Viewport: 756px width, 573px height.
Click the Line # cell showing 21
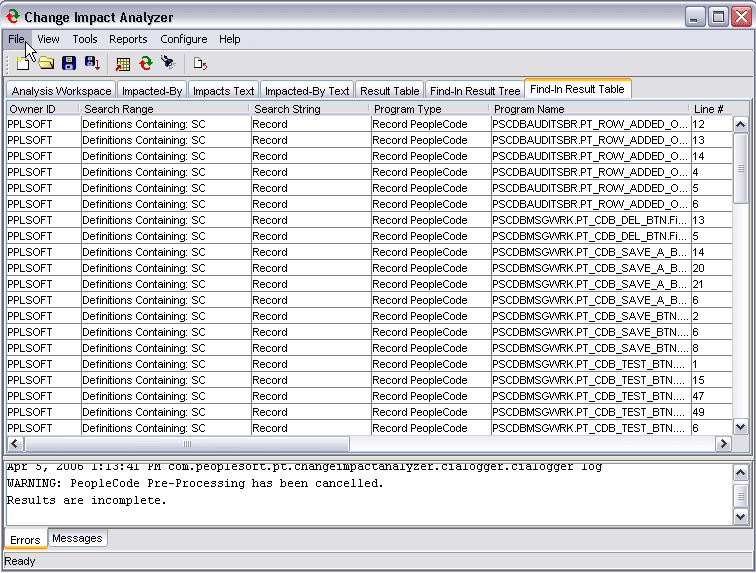pyautogui.click(x=711, y=284)
